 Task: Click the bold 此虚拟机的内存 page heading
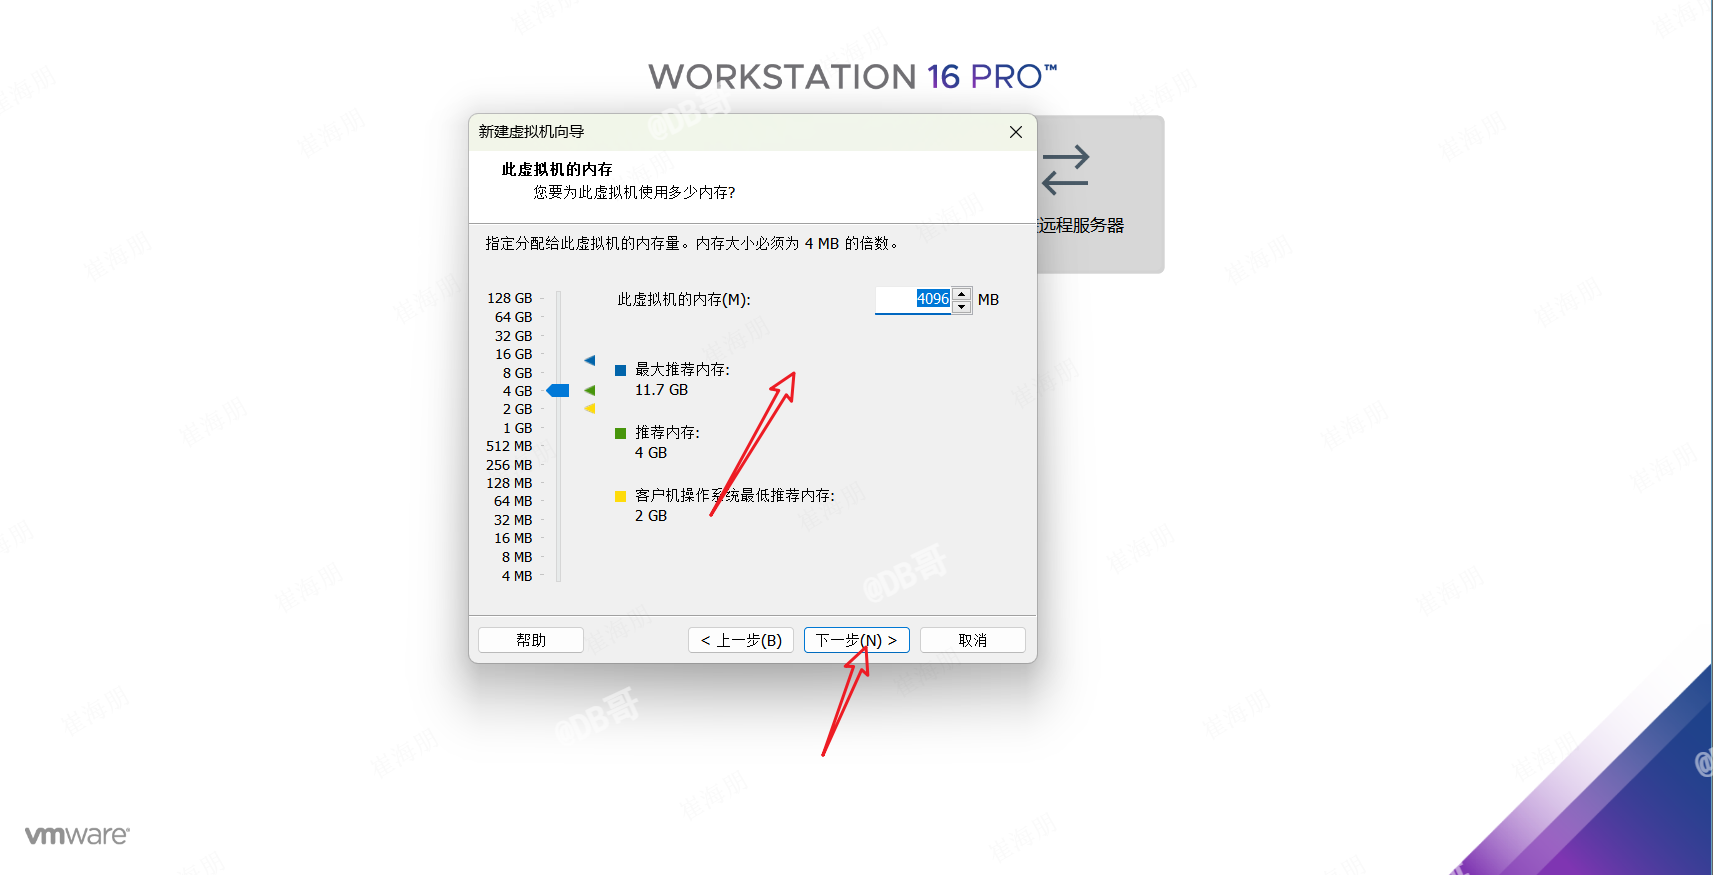click(x=557, y=170)
